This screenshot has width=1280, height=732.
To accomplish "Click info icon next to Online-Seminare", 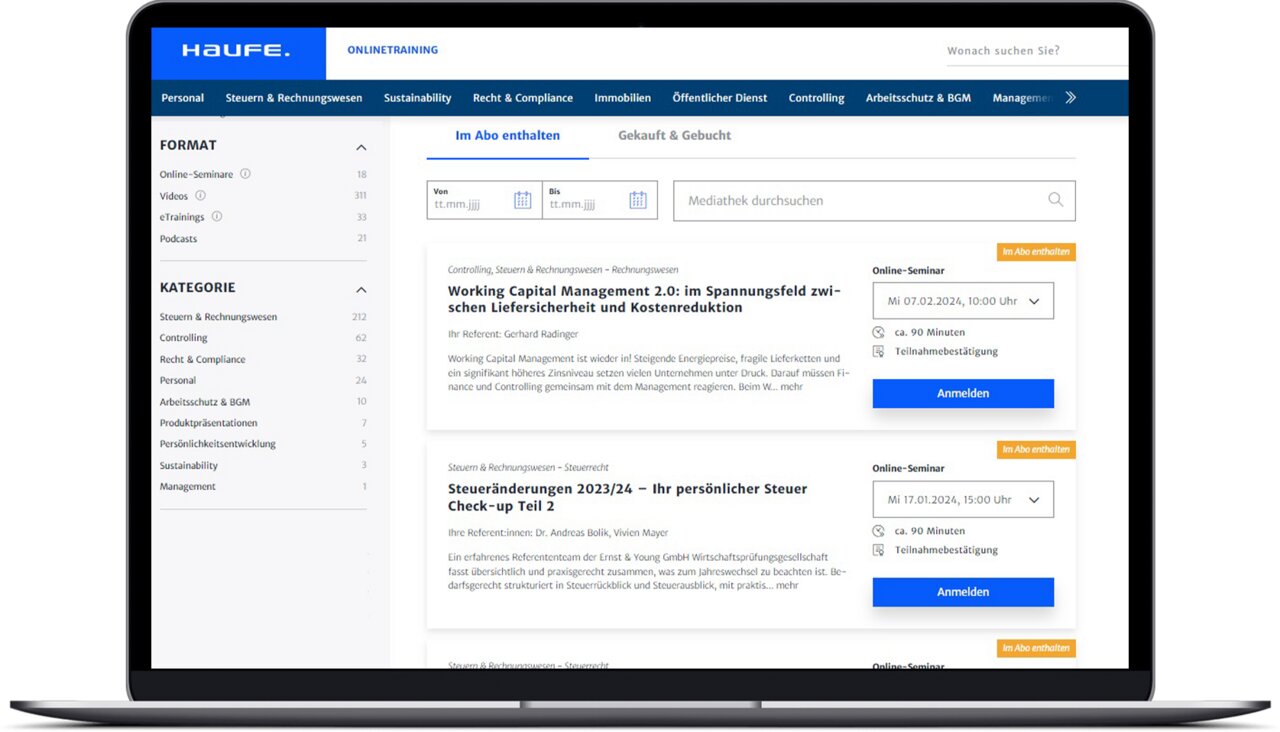I will [x=245, y=174].
